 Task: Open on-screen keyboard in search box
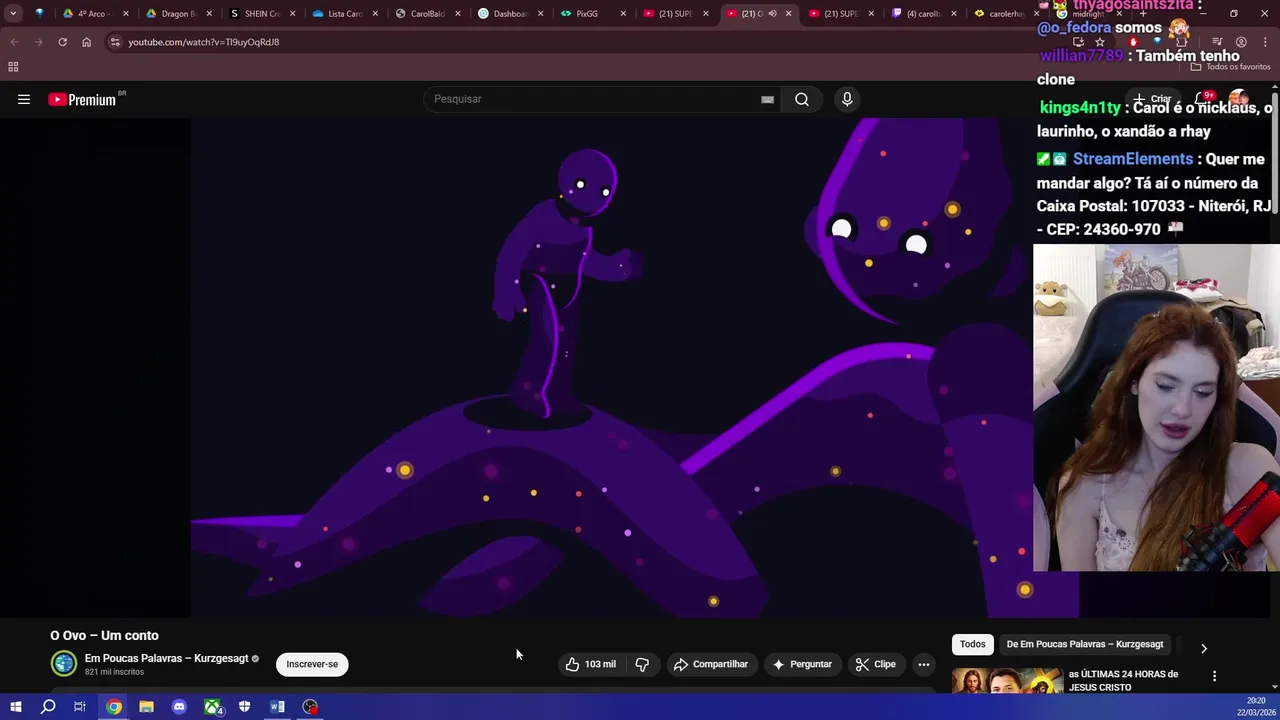[767, 99]
